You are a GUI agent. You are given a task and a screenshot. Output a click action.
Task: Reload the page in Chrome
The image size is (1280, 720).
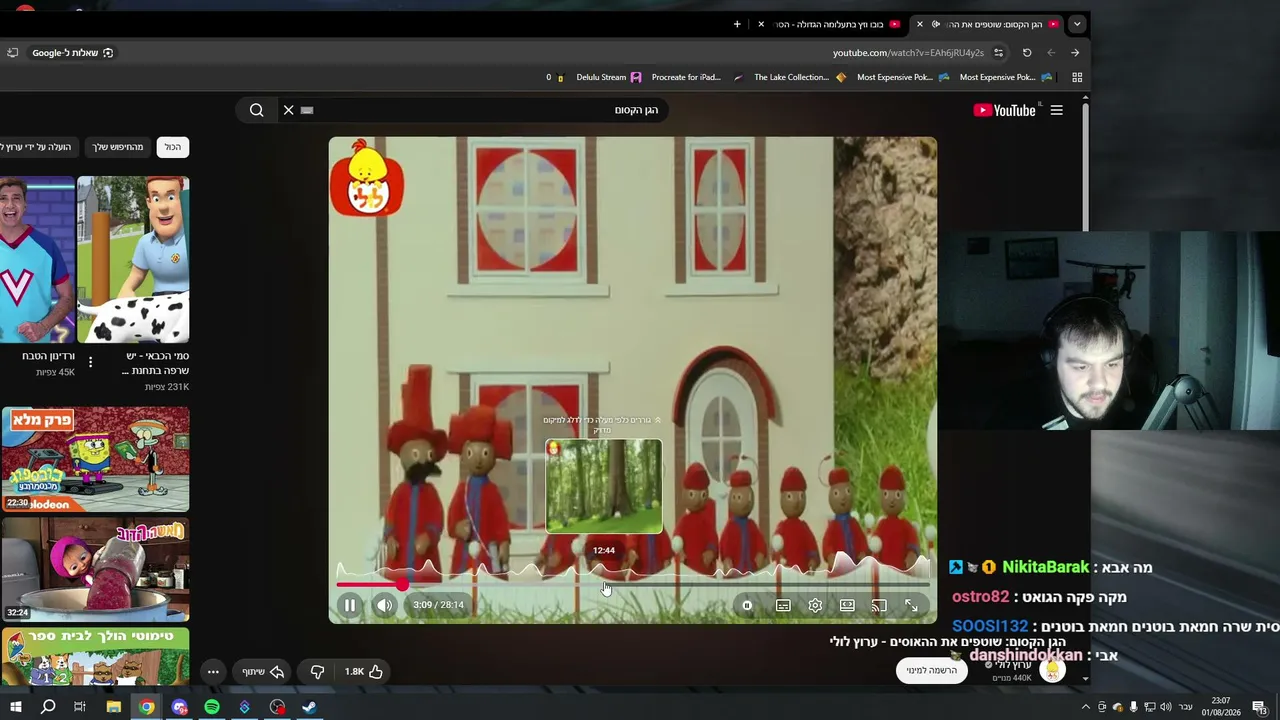pyautogui.click(x=1027, y=53)
